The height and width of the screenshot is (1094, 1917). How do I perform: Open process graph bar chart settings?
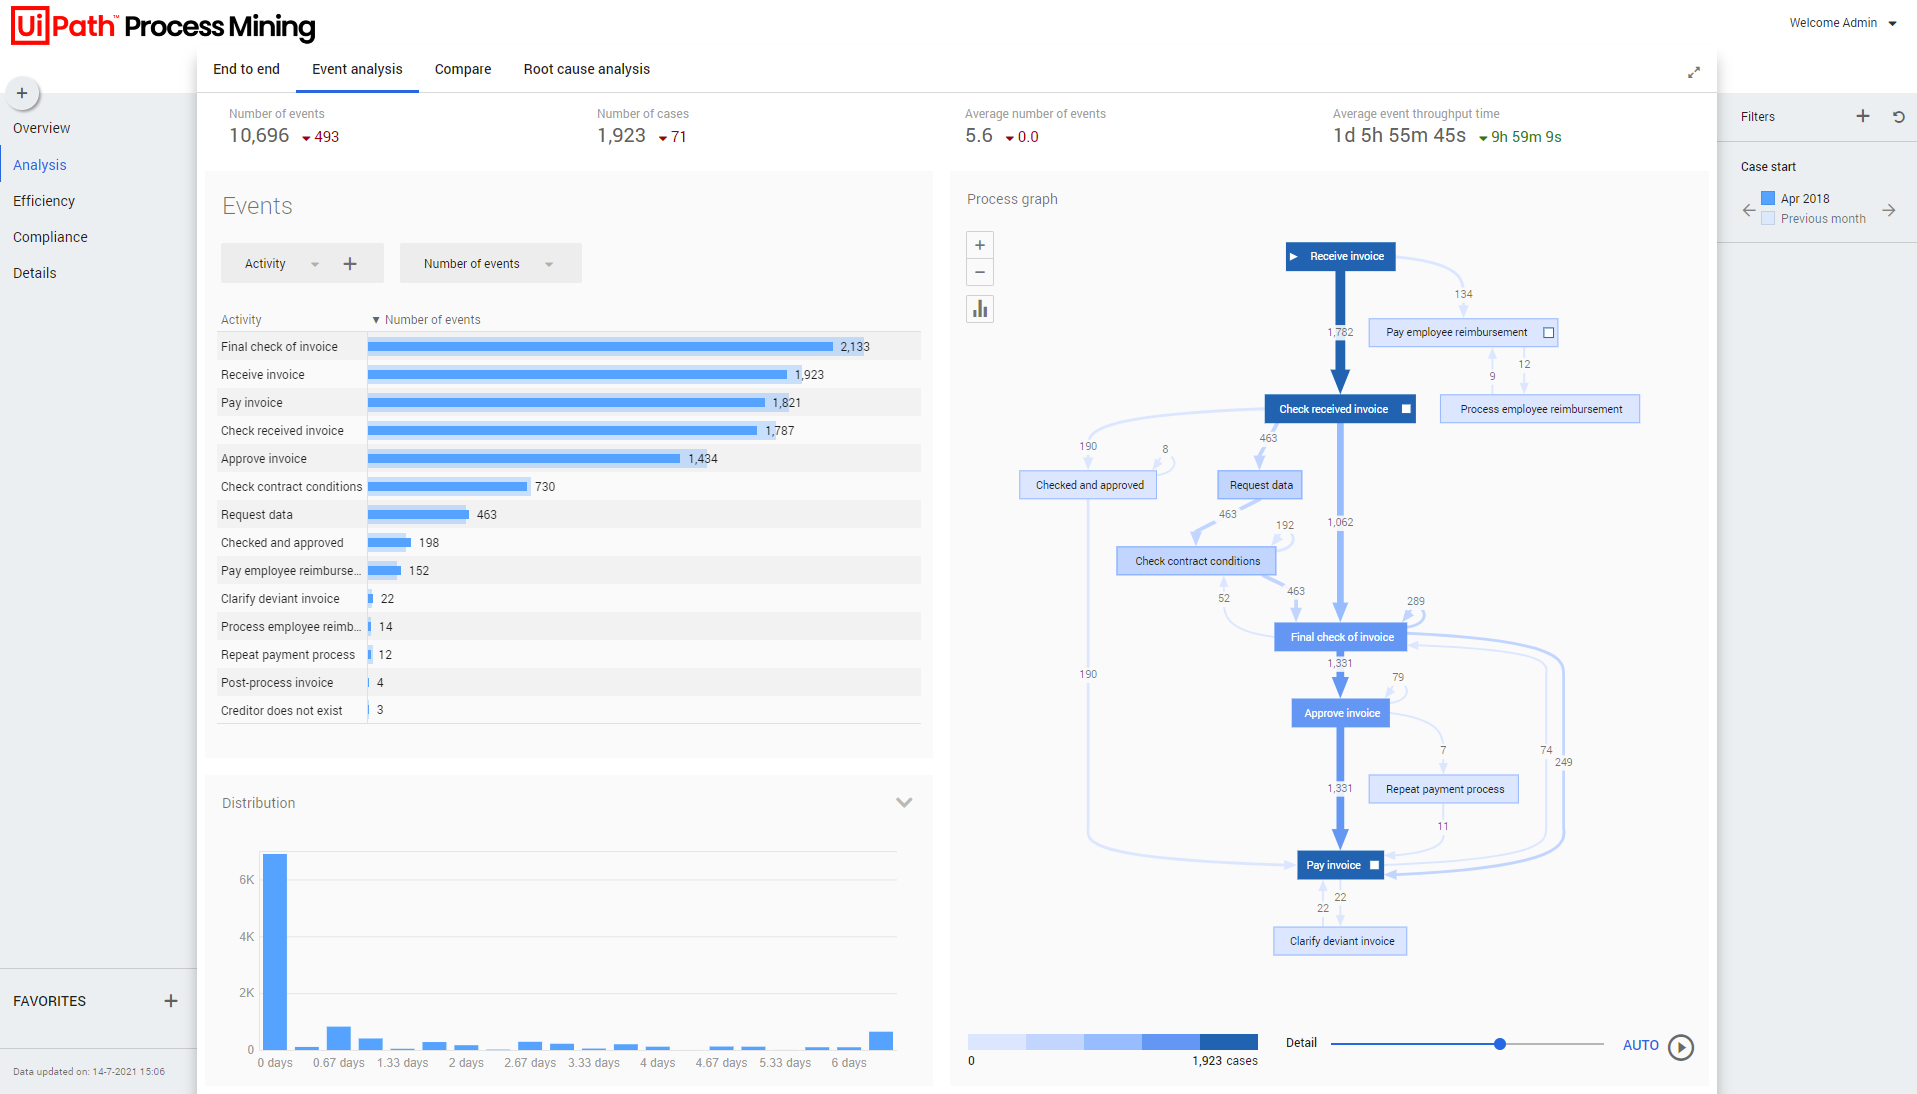tap(980, 309)
